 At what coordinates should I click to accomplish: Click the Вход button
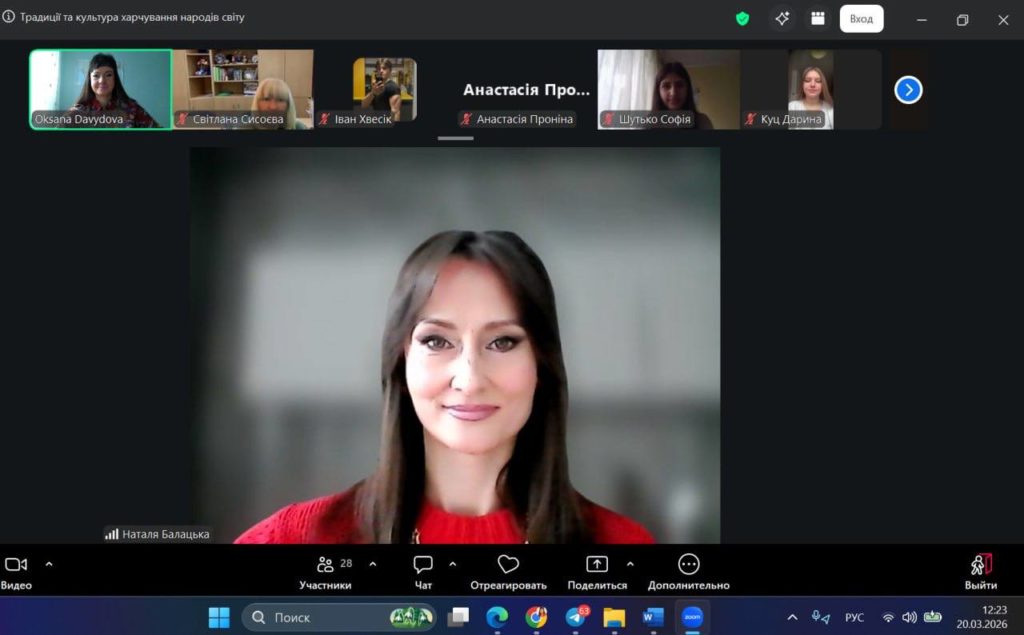[861, 19]
